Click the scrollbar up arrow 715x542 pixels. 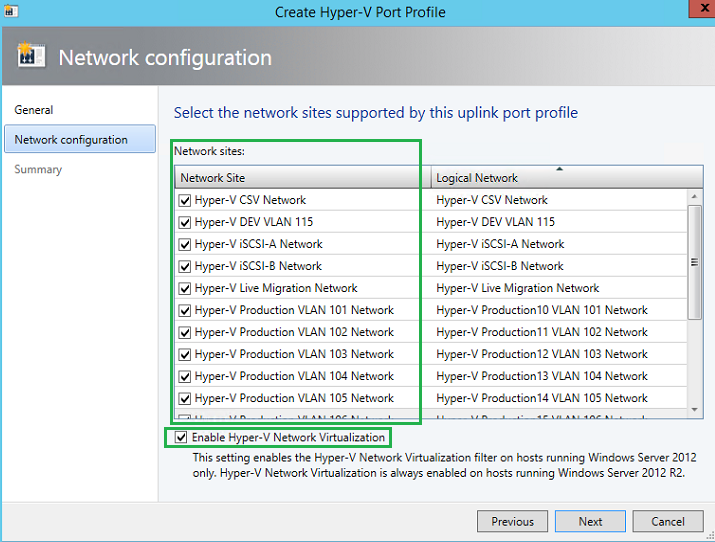(694, 196)
